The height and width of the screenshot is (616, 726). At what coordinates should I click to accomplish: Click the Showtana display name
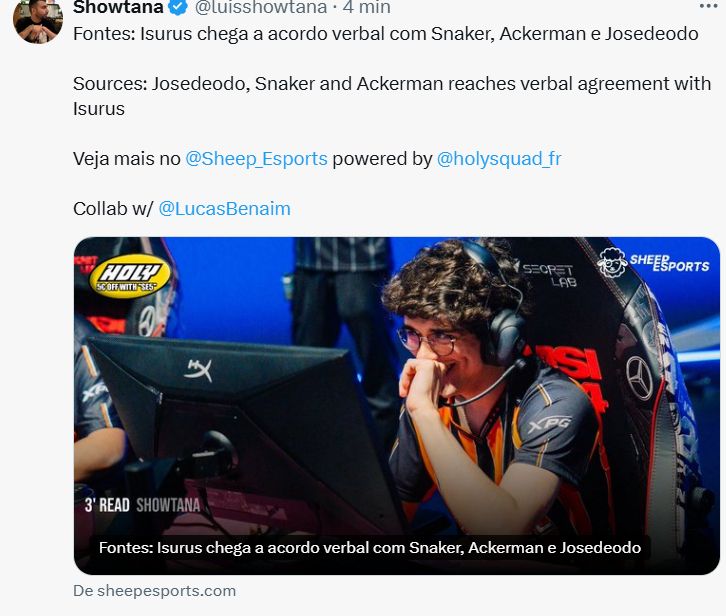click(118, 7)
